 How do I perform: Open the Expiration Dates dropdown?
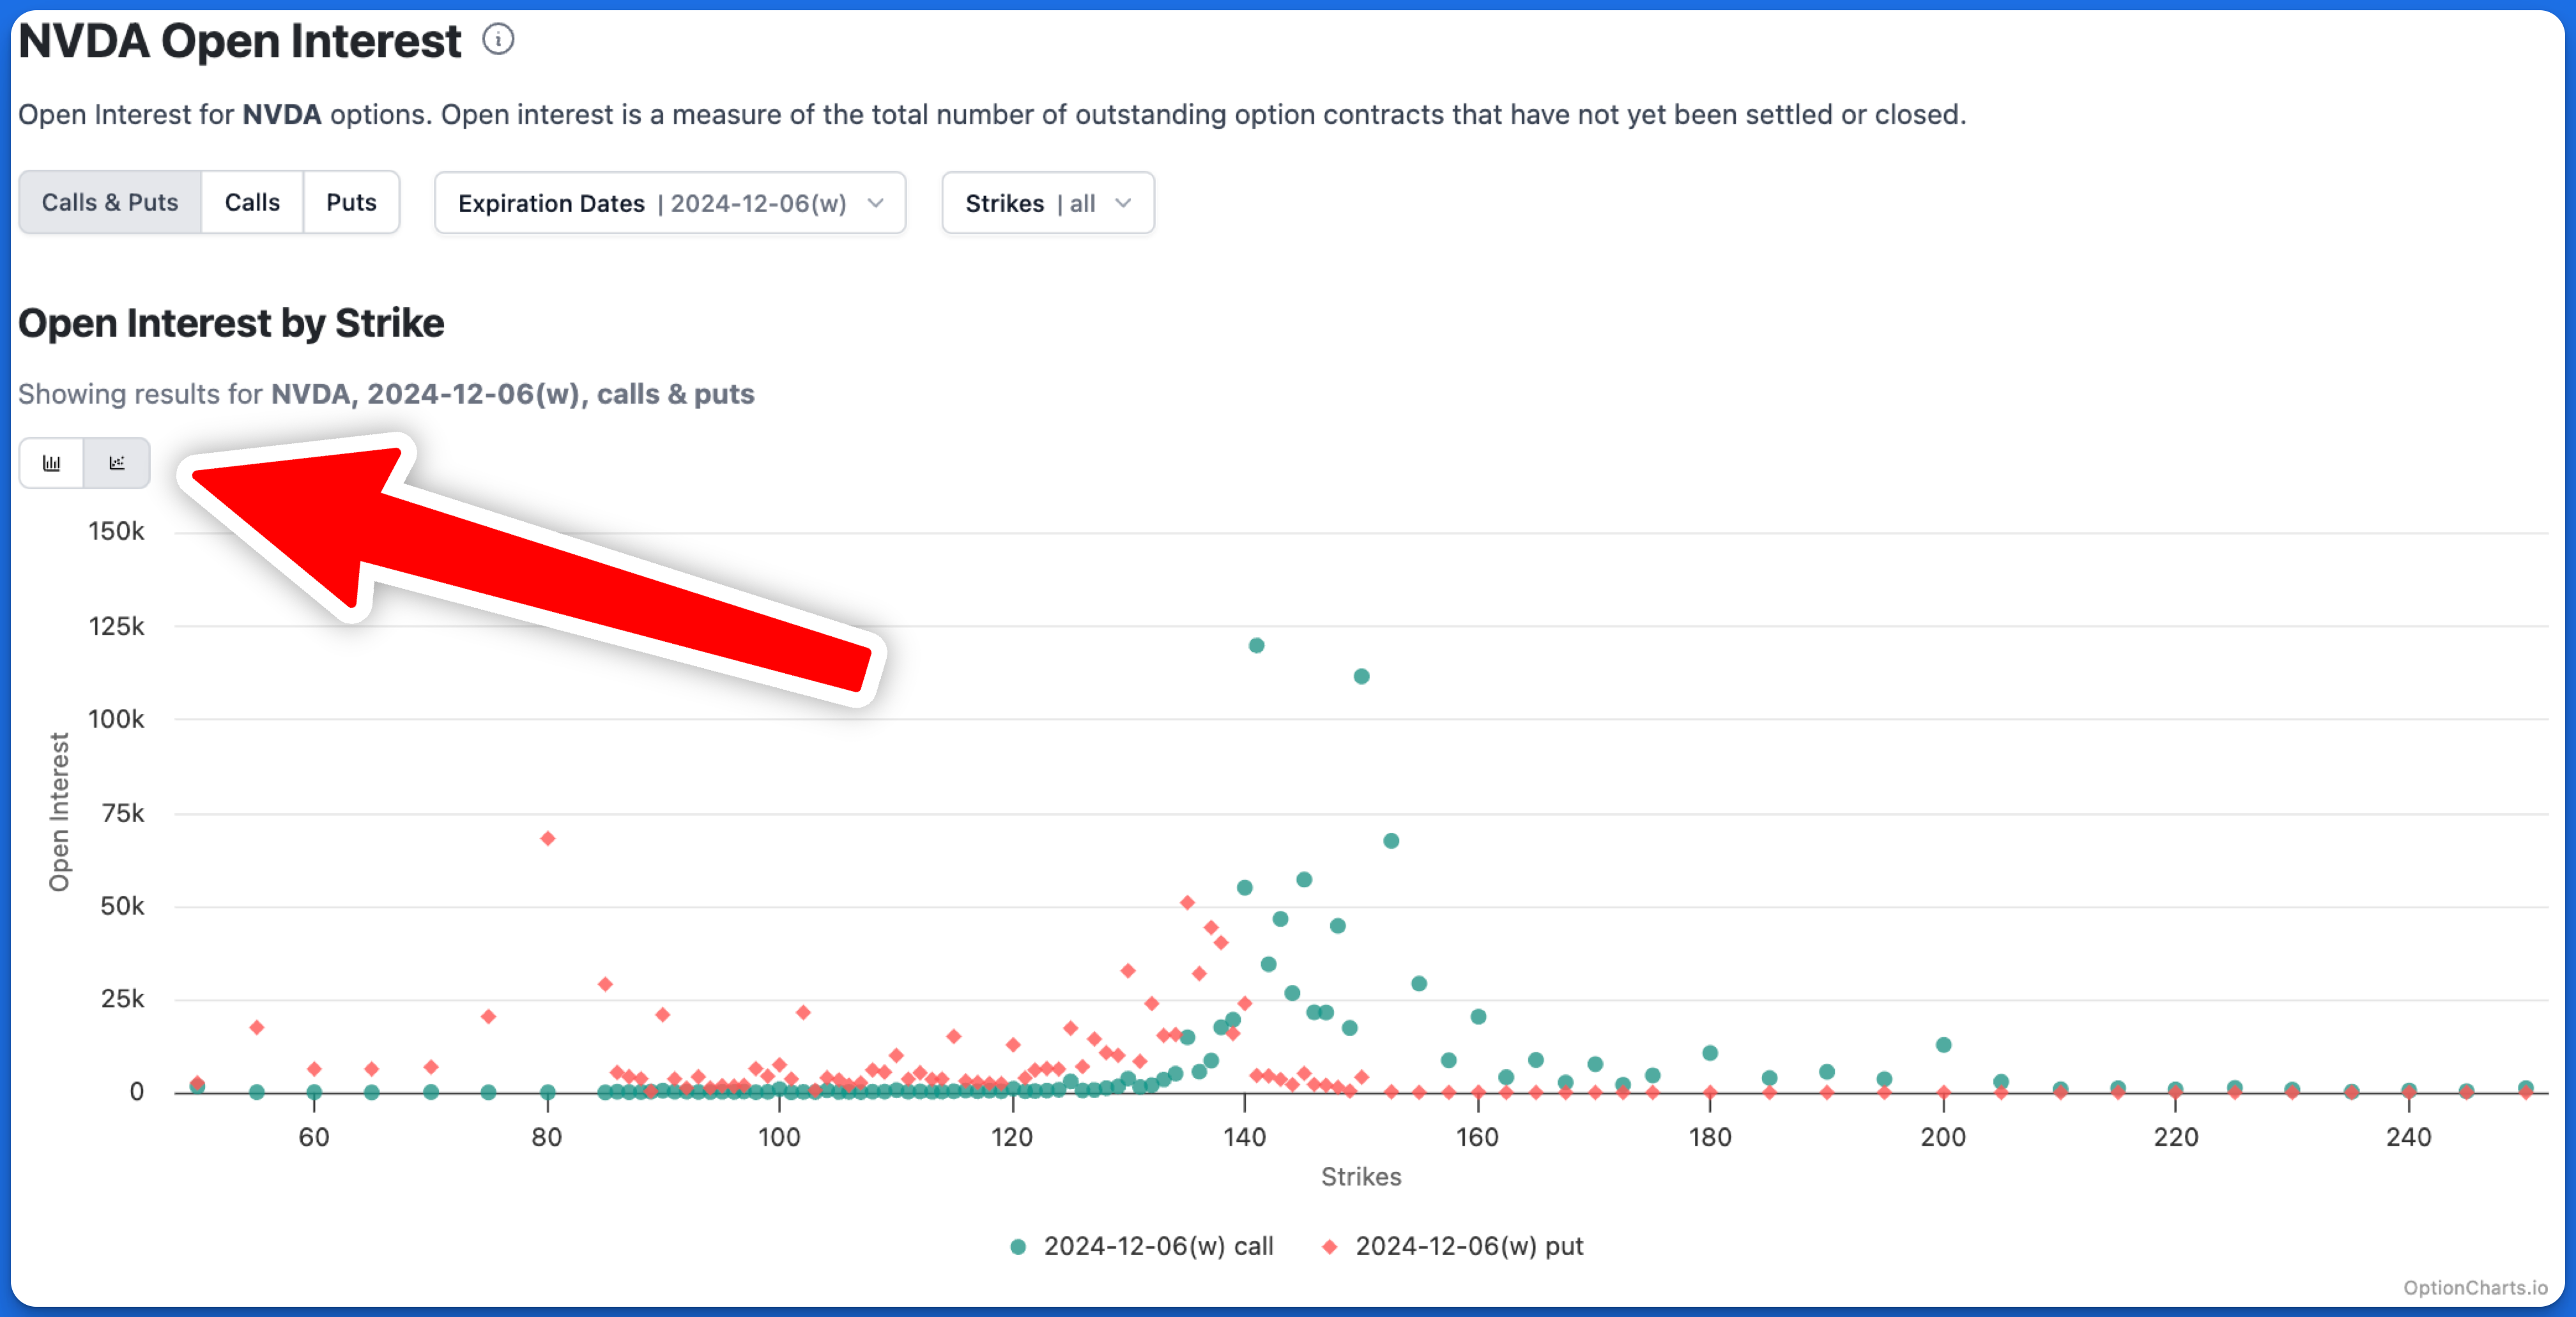tap(670, 203)
